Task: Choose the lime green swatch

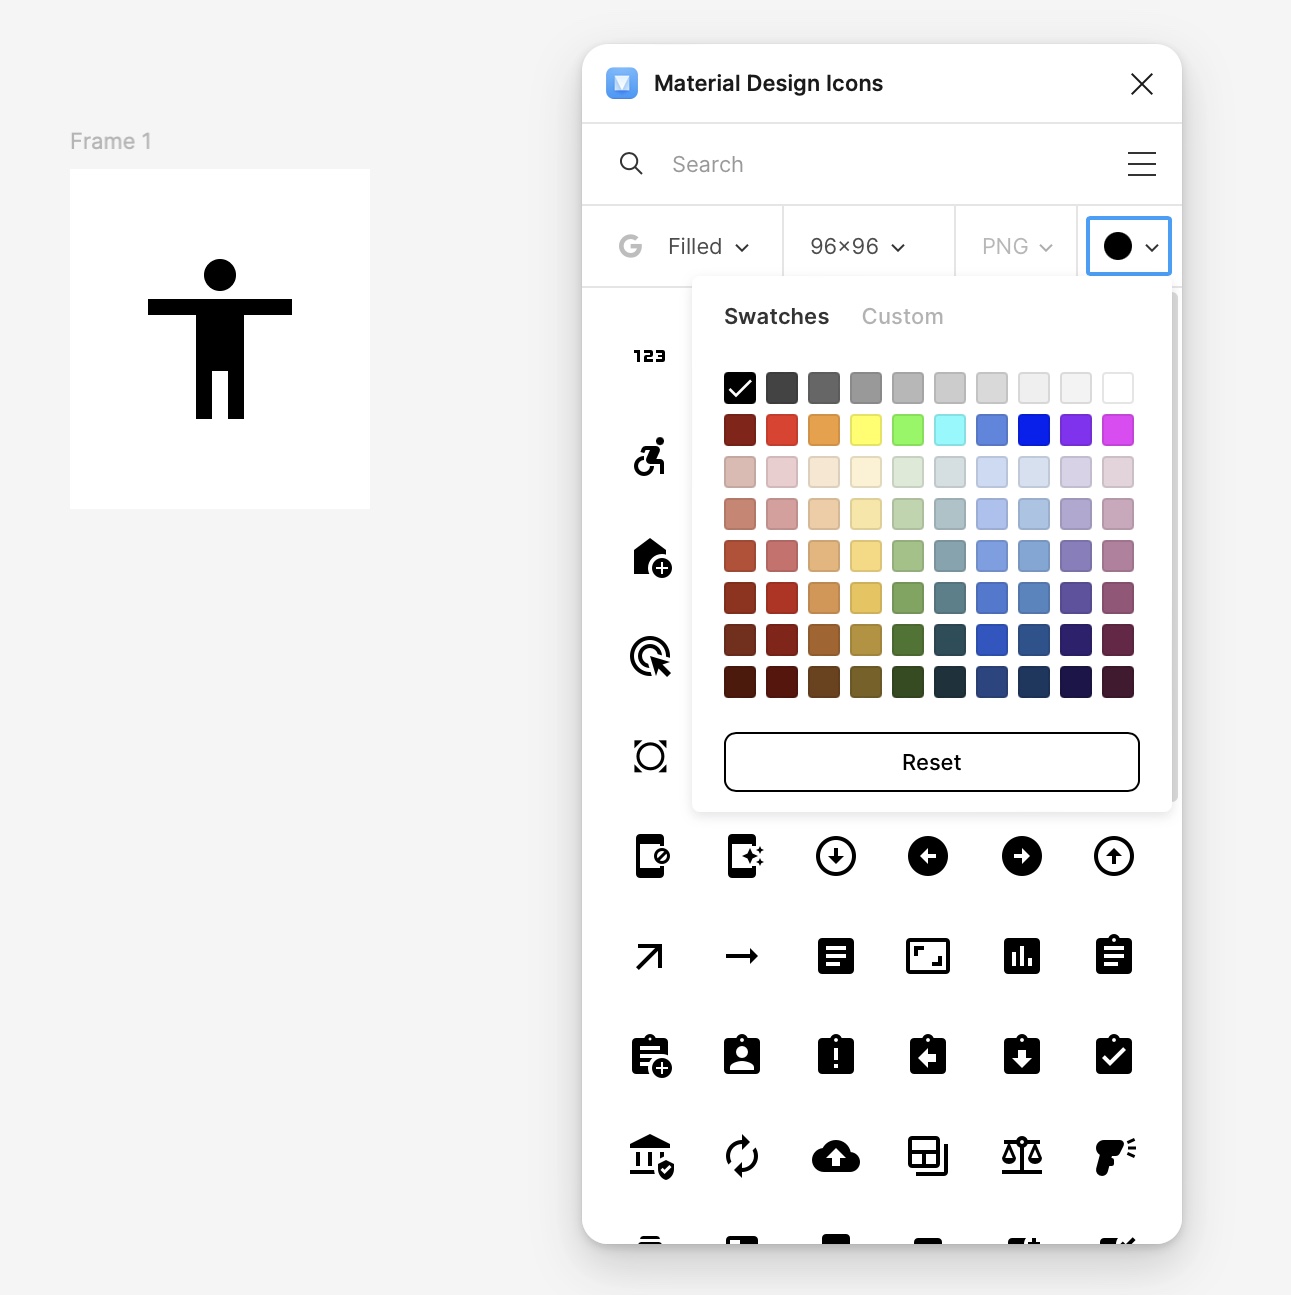Action: pyautogui.click(x=908, y=430)
